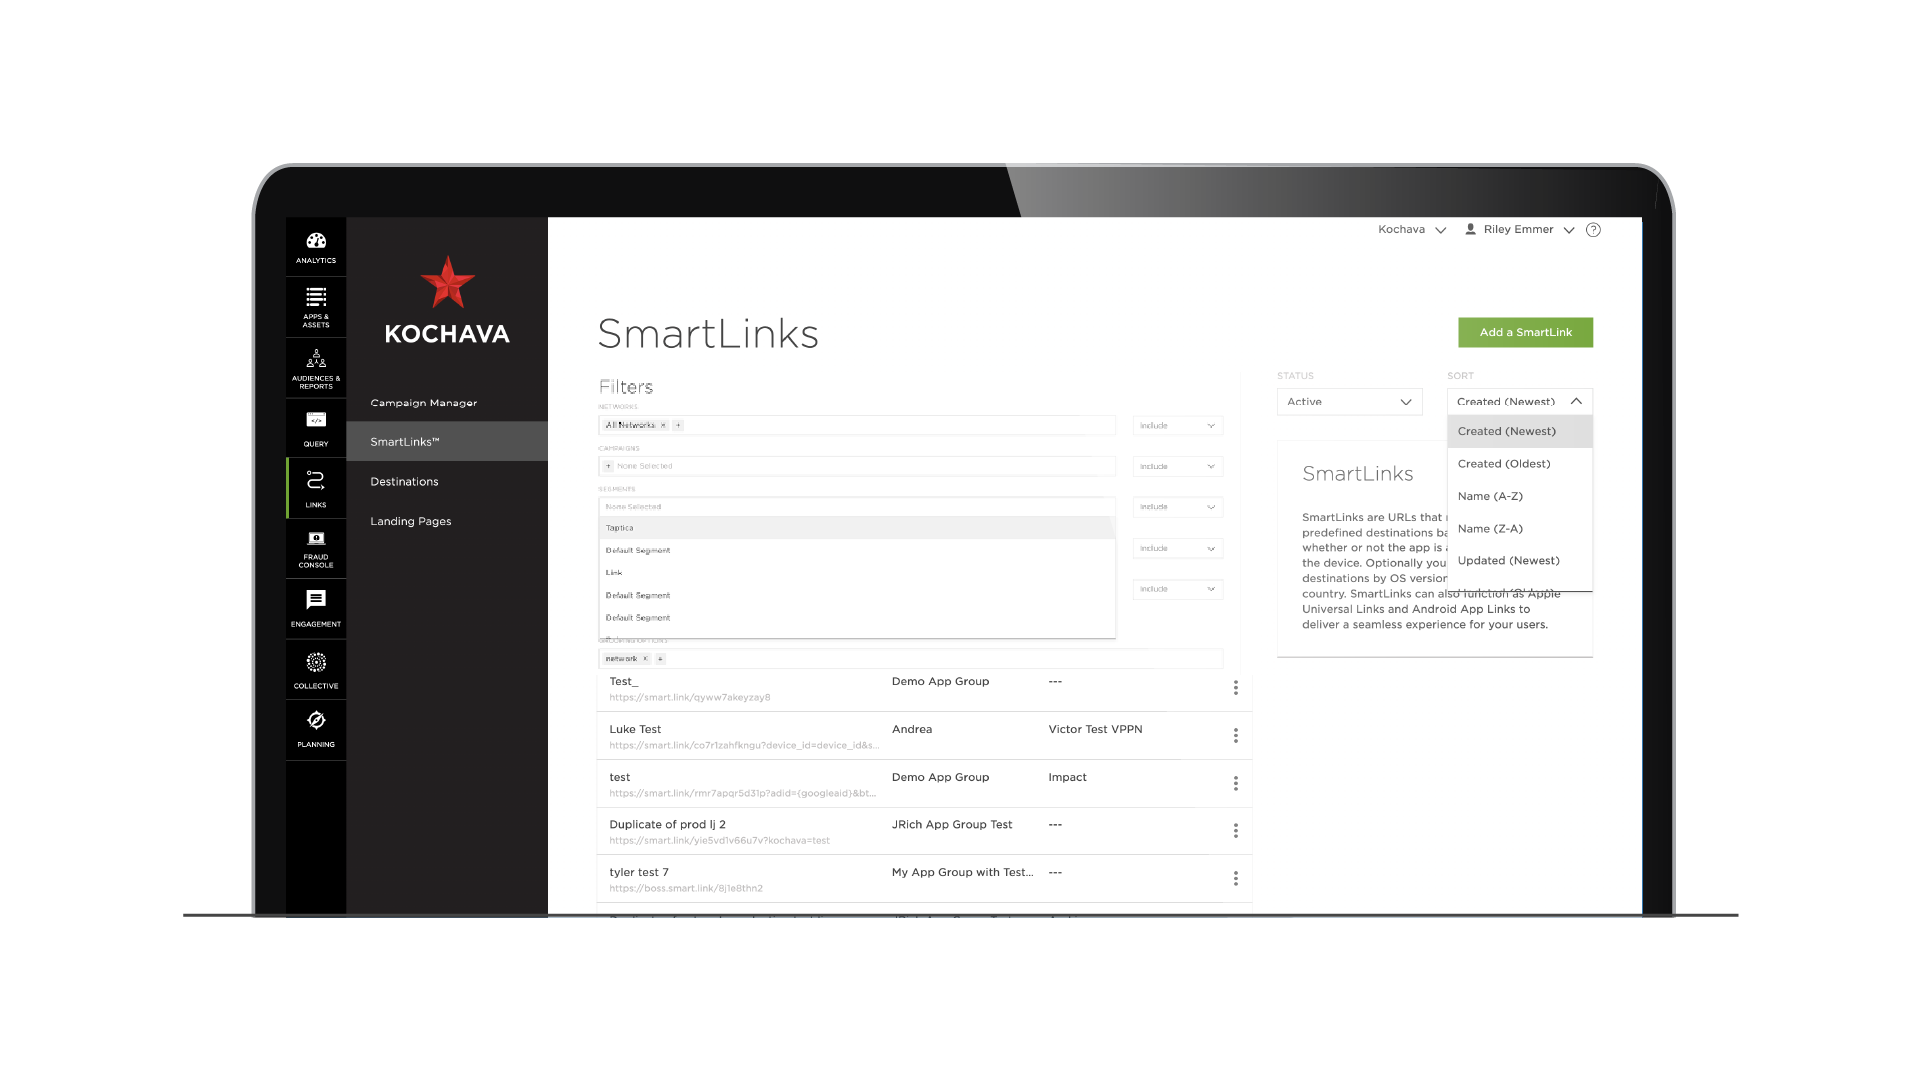Click three-dot menu for Luke Test
Image resolution: width=1921 pixels, height=1081 pixels.
pos(1236,735)
